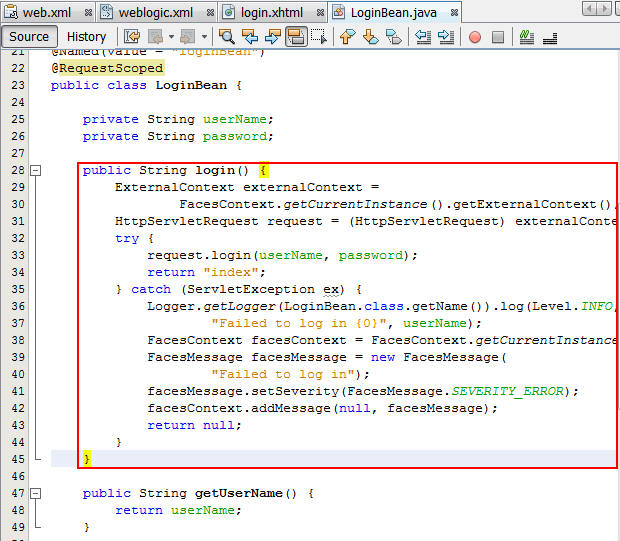Comment selected lines icon
The width and height of the screenshot is (620, 541).
tap(527, 37)
